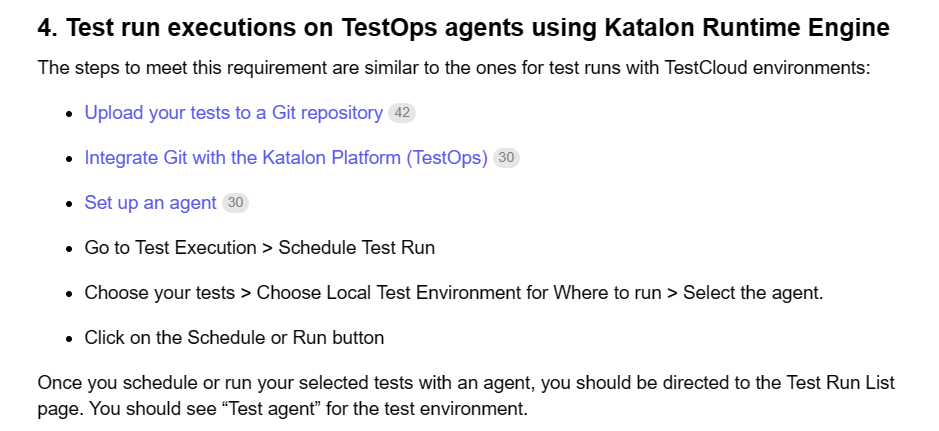Open the Set up an agent link

tap(150, 203)
